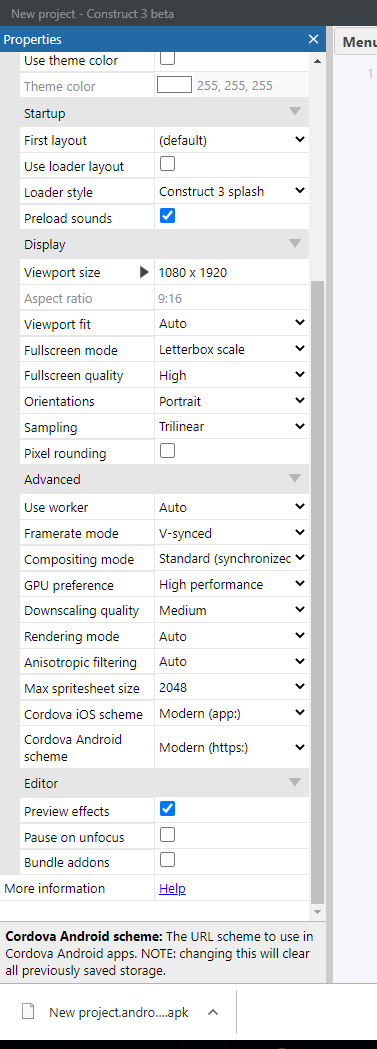377x1049 pixels.
Task: Open the Help link
Action: click(172, 888)
